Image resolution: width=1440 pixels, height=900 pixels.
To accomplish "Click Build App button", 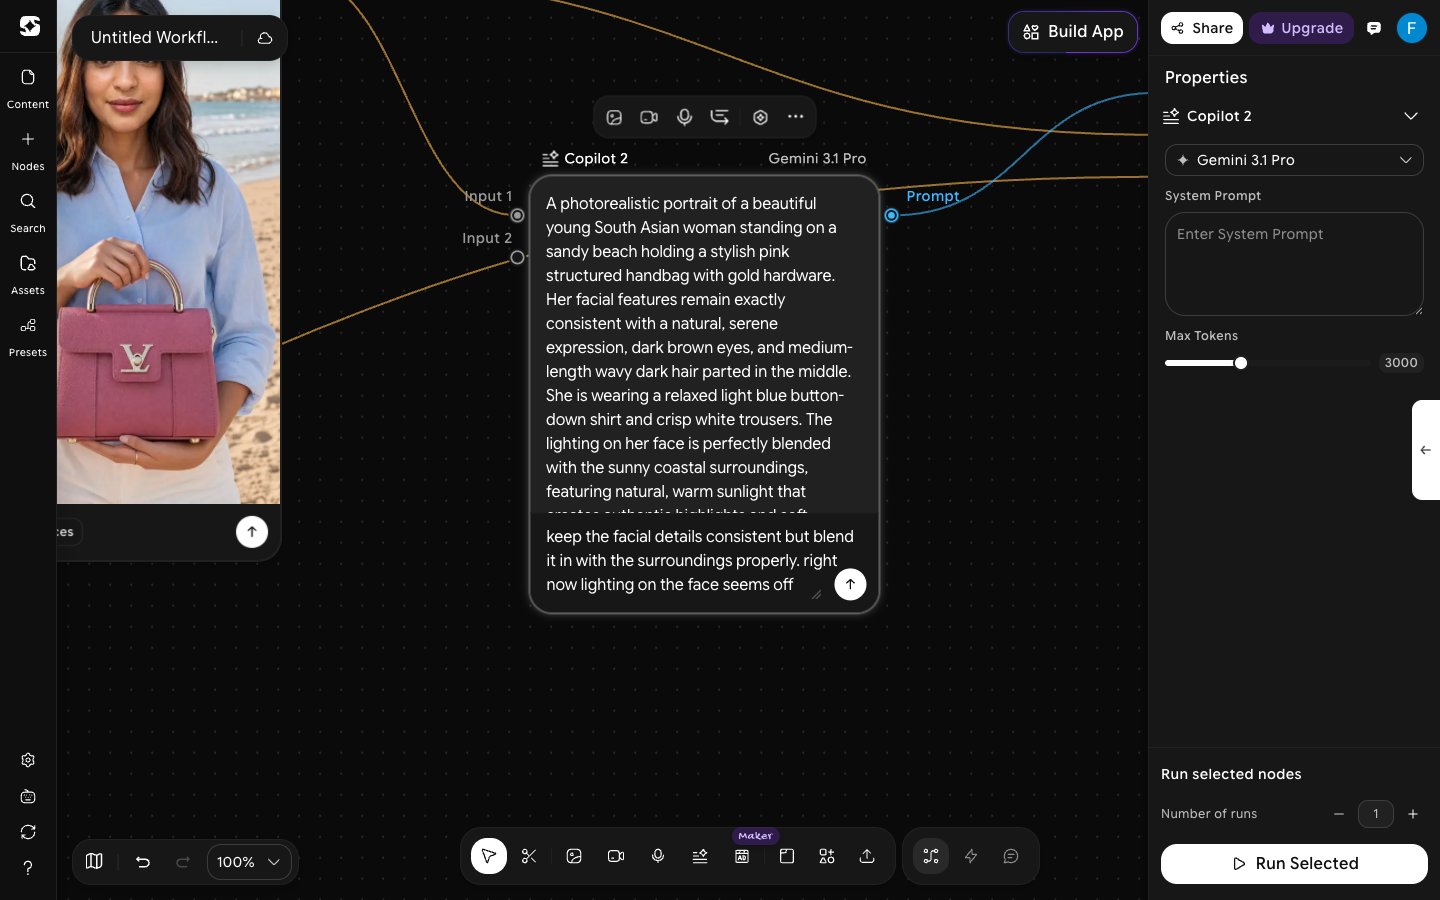I will point(1073,32).
